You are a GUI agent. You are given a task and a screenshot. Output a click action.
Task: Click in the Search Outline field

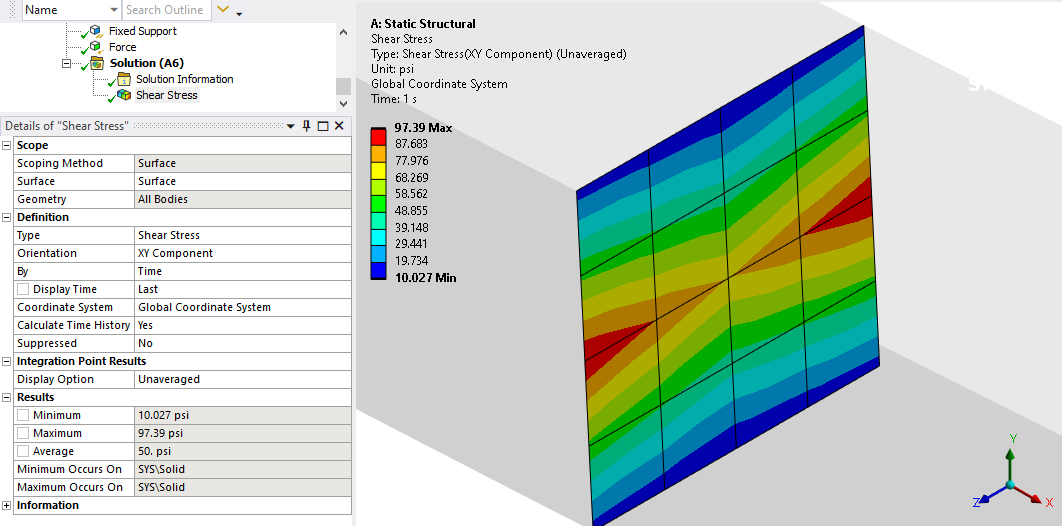click(x=165, y=10)
